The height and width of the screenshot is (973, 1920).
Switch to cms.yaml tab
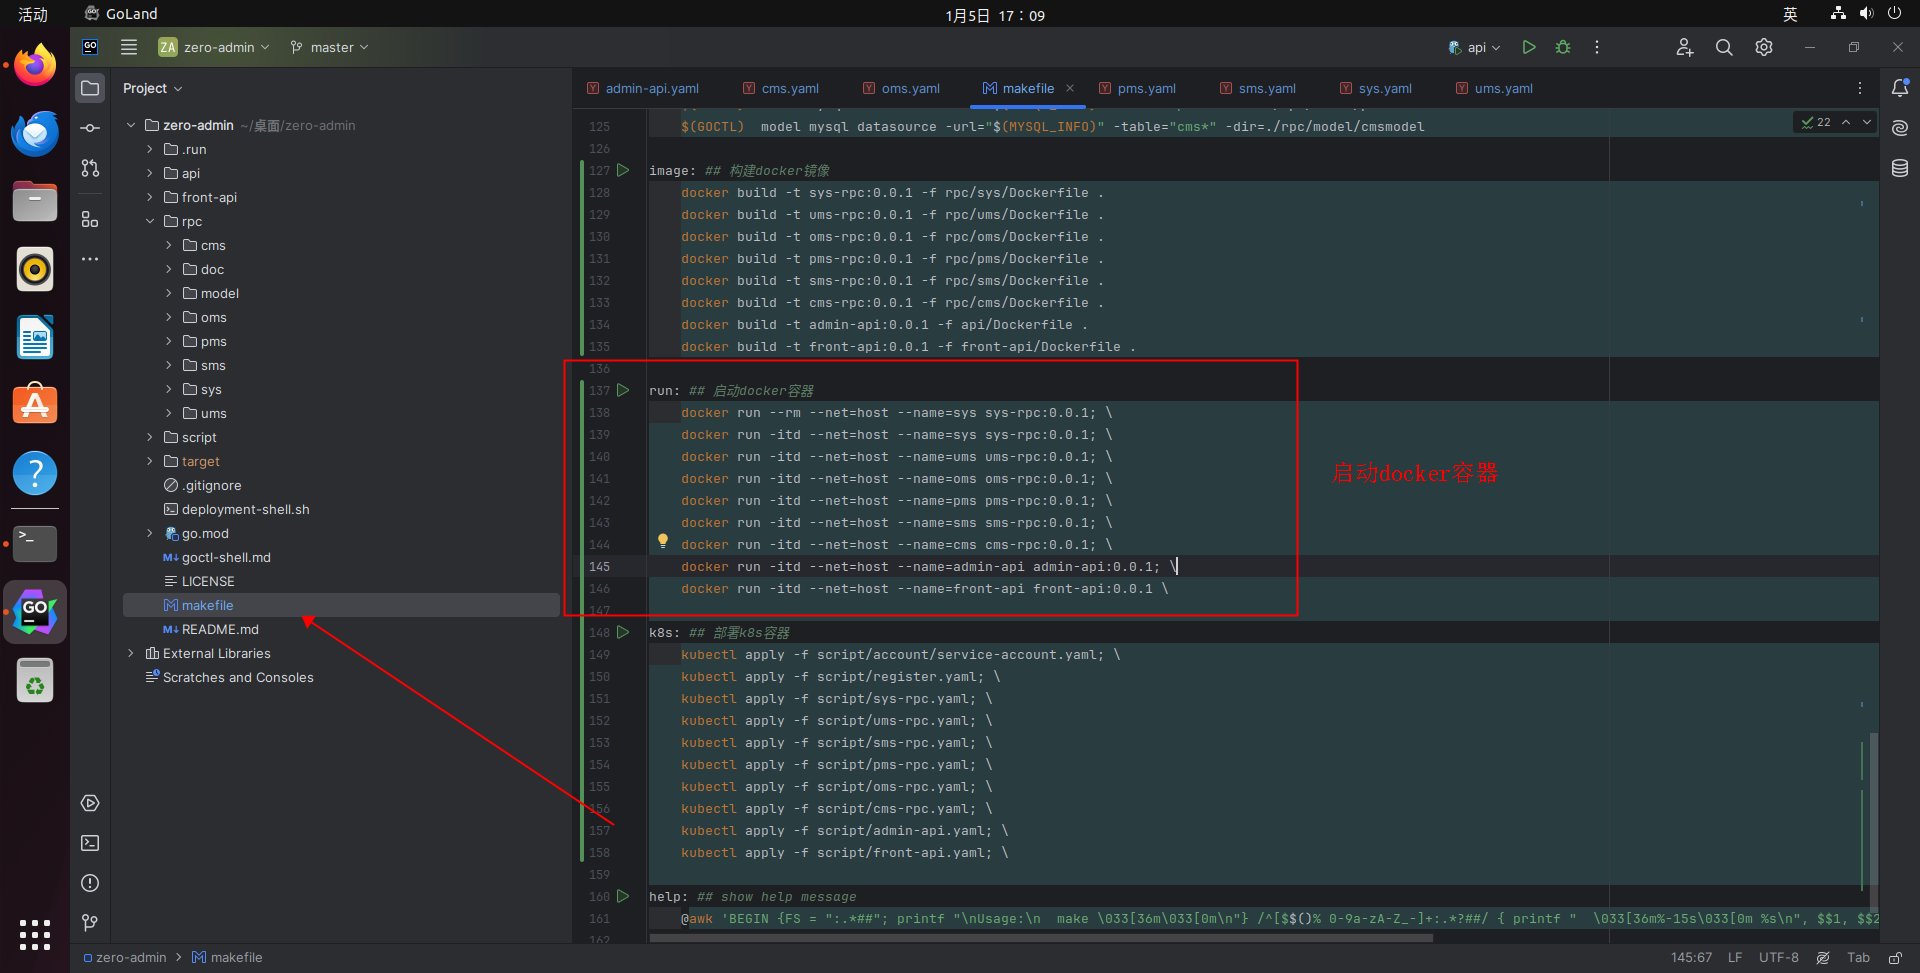point(781,88)
